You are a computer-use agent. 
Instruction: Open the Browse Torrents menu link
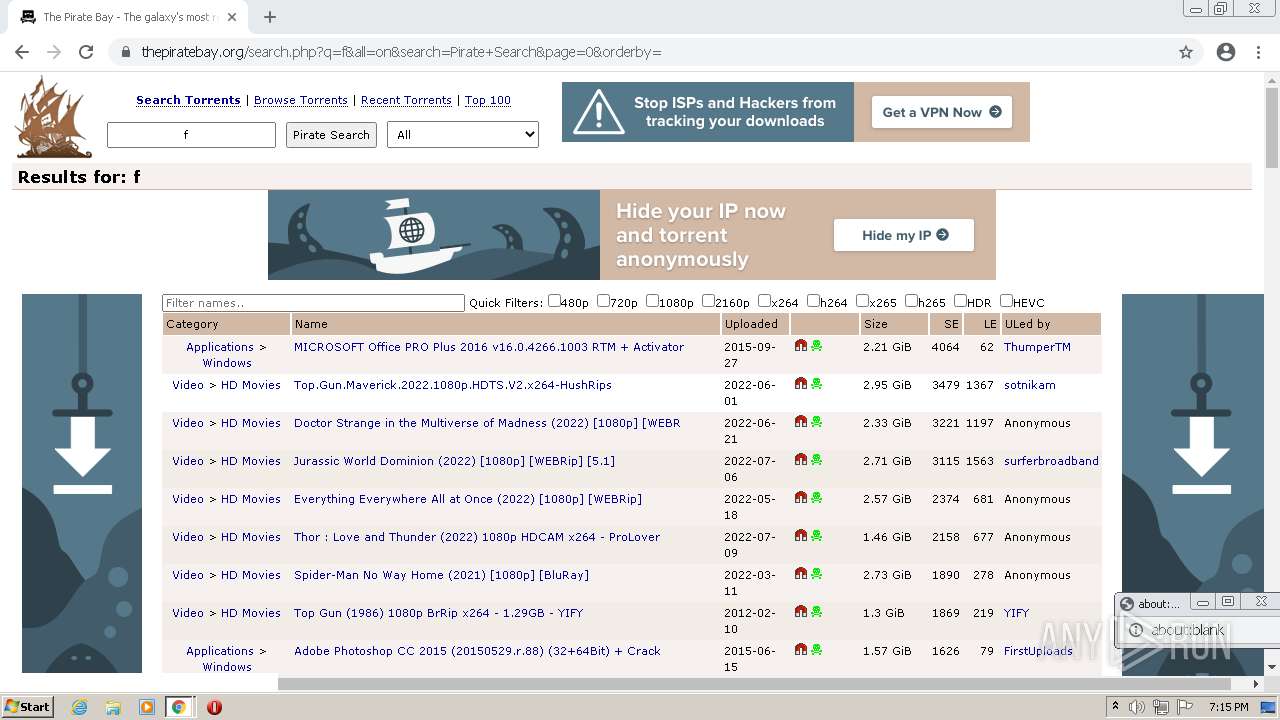point(301,100)
